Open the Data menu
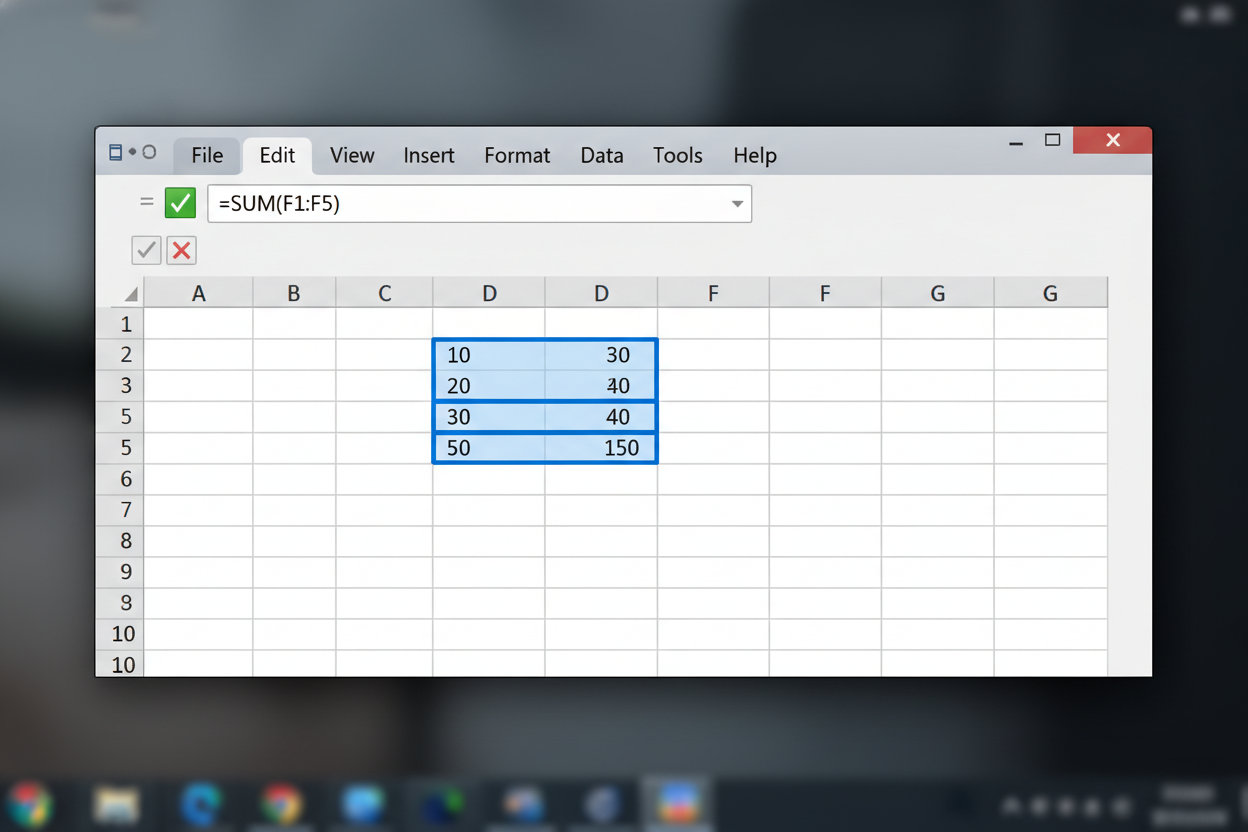The height and width of the screenshot is (832, 1248). point(601,156)
